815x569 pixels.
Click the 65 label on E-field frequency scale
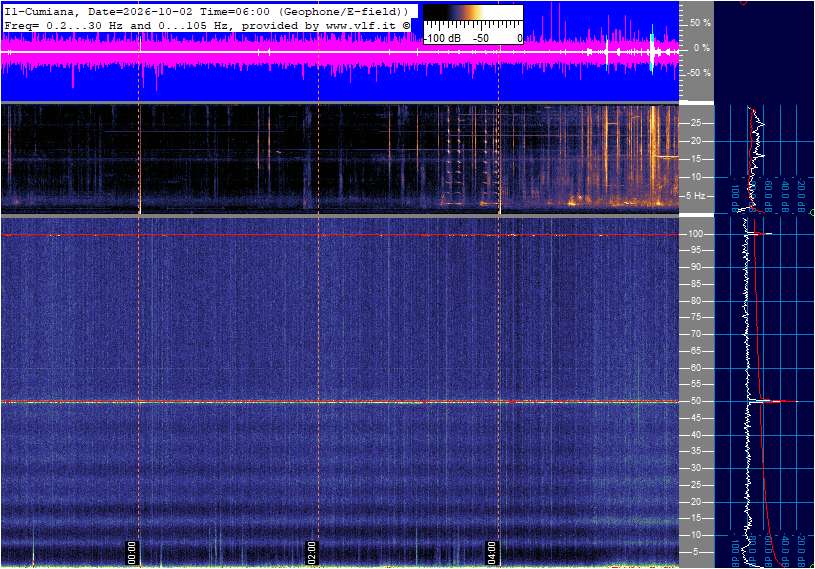[x=695, y=351]
